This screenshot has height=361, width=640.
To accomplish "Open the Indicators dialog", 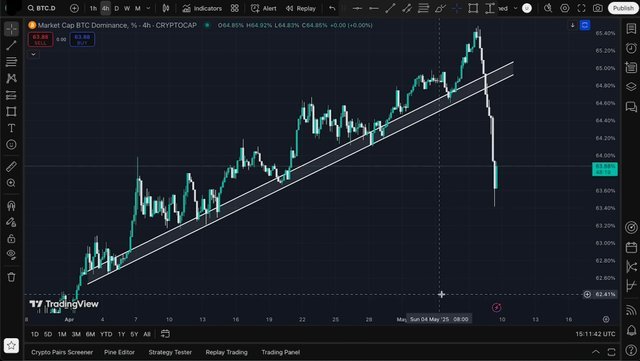I will (202, 8).
